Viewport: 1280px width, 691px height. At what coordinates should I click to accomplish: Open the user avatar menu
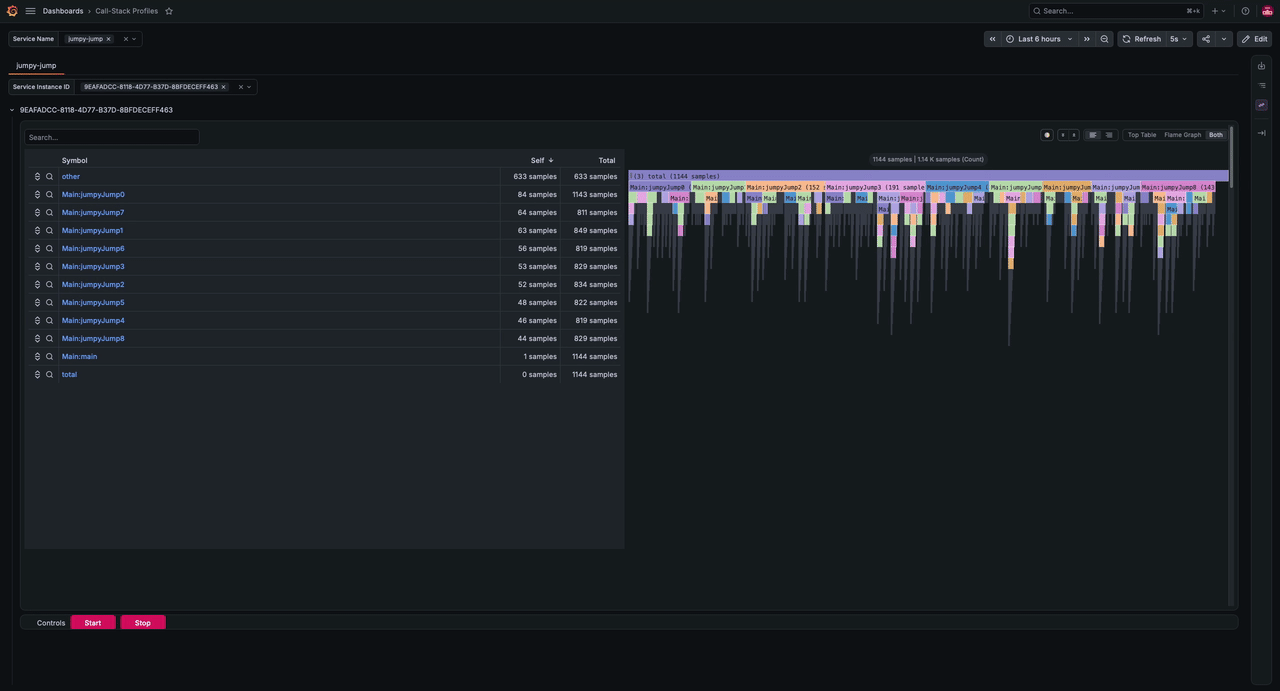pyautogui.click(x=1267, y=11)
